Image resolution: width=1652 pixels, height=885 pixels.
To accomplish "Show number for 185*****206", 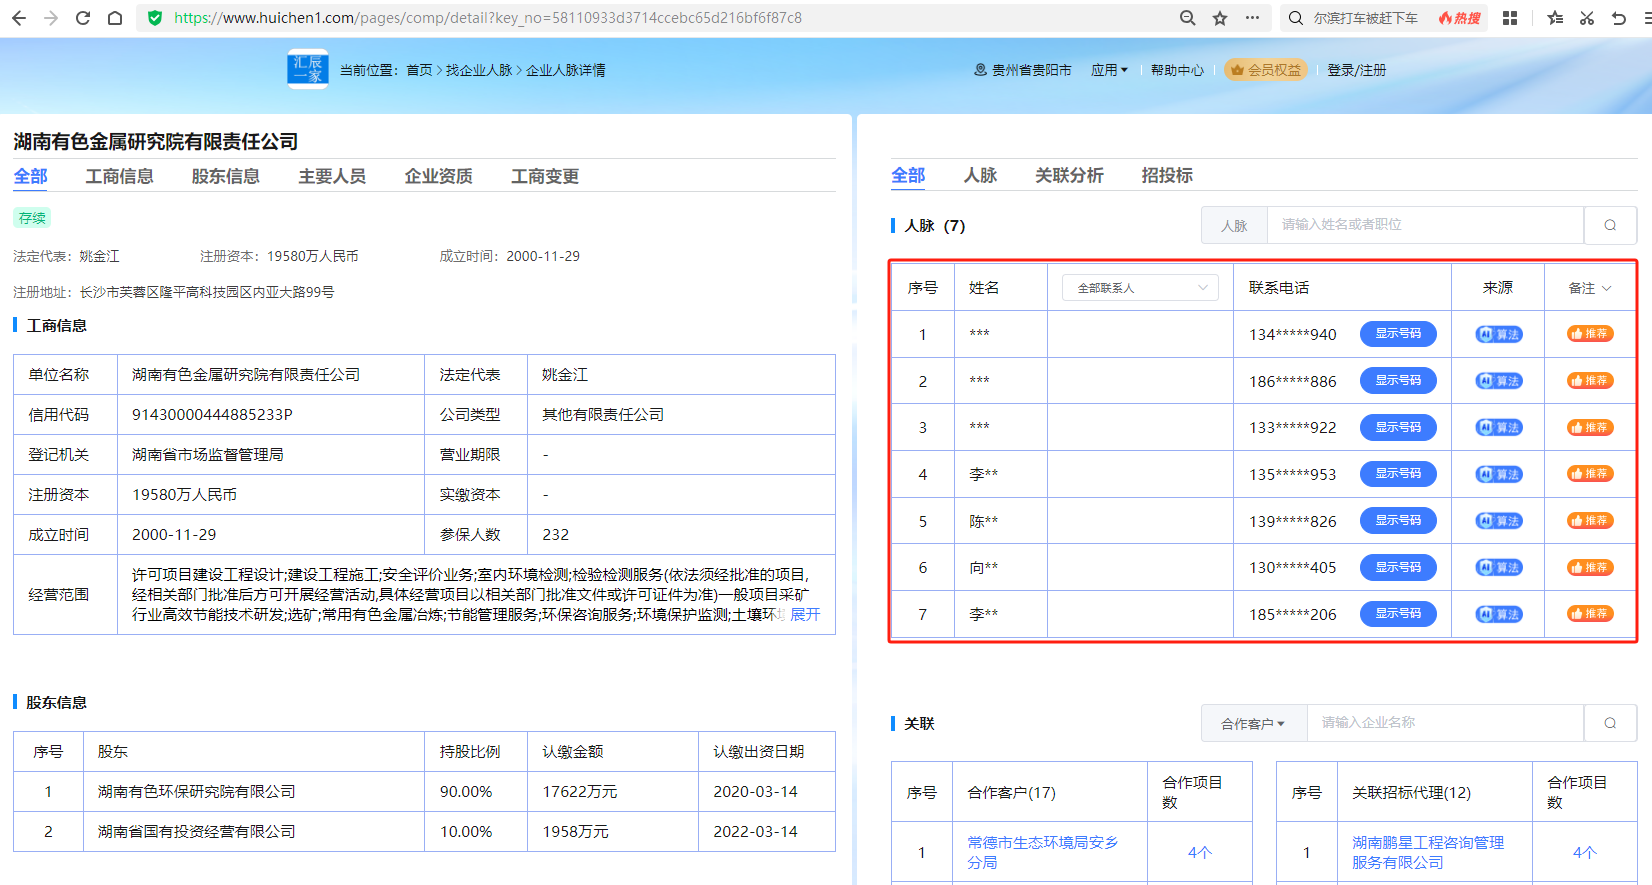I will tap(1398, 614).
